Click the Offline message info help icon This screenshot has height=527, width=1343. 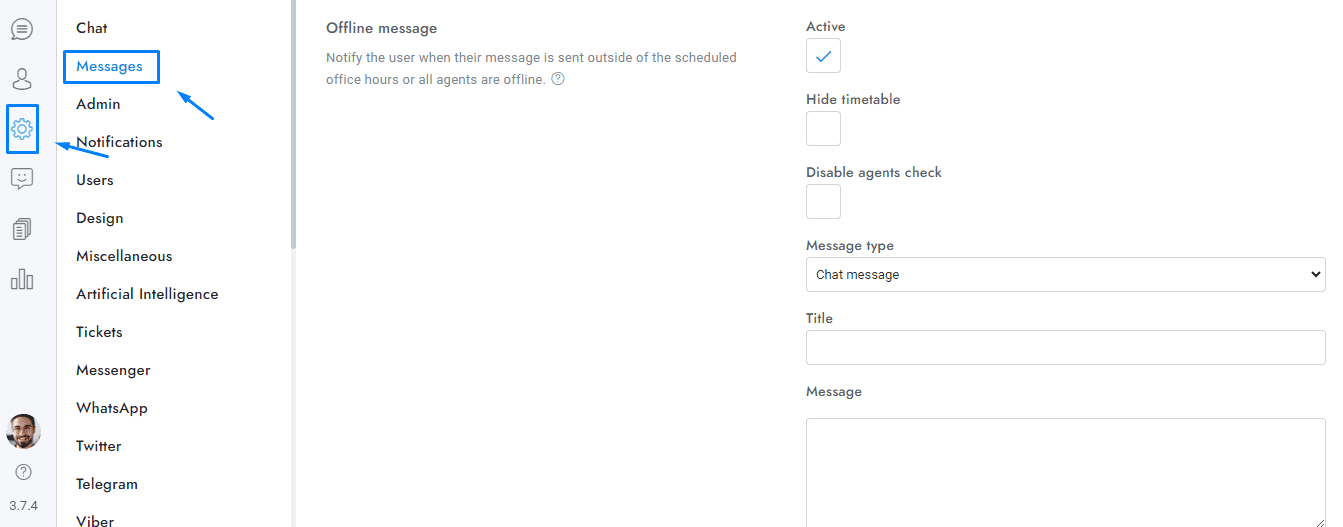point(558,79)
